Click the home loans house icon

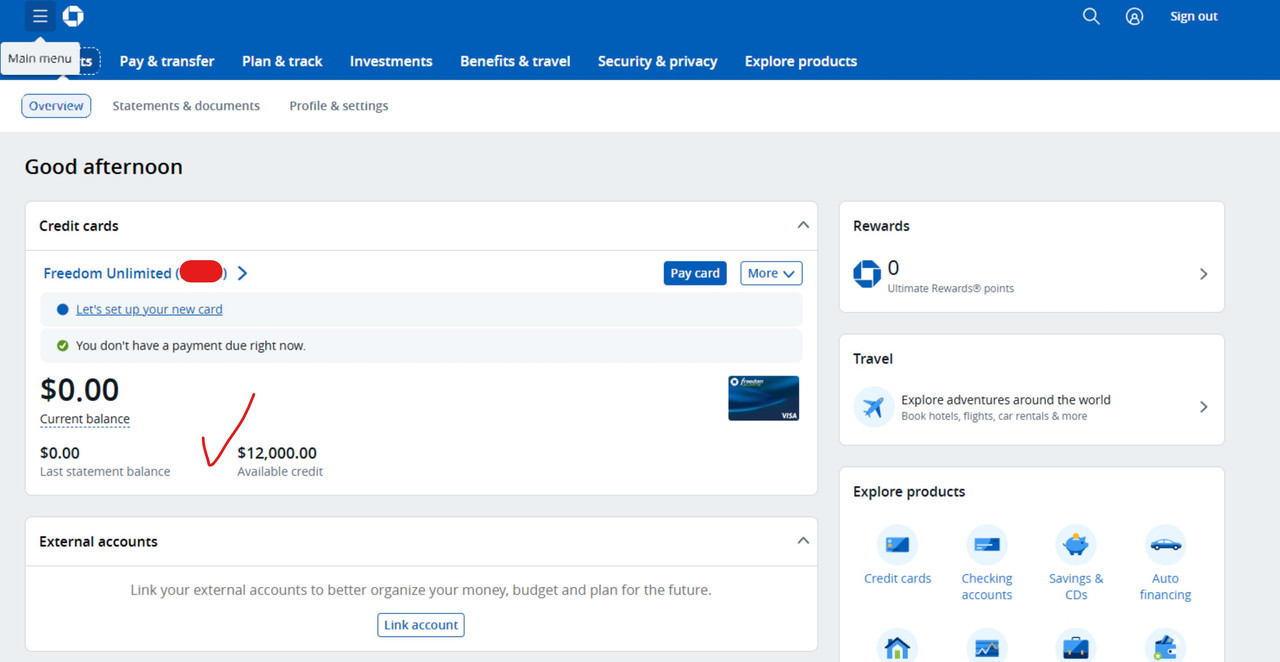pyautogui.click(x=897, y=646)
